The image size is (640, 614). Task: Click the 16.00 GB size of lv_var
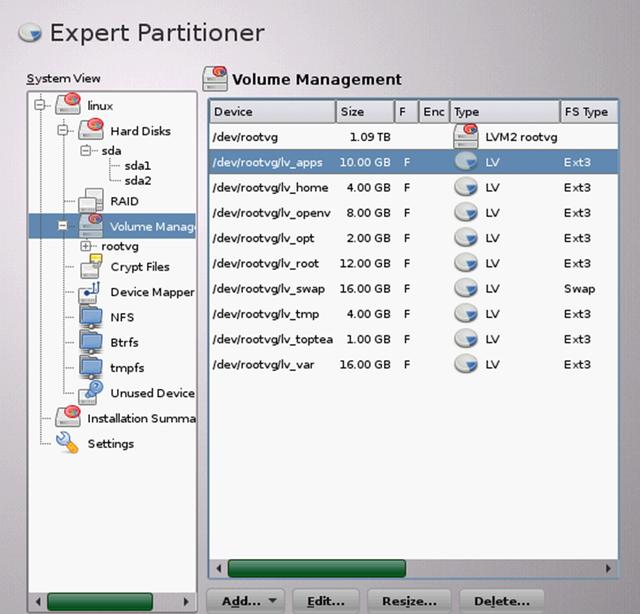[365, 365]
